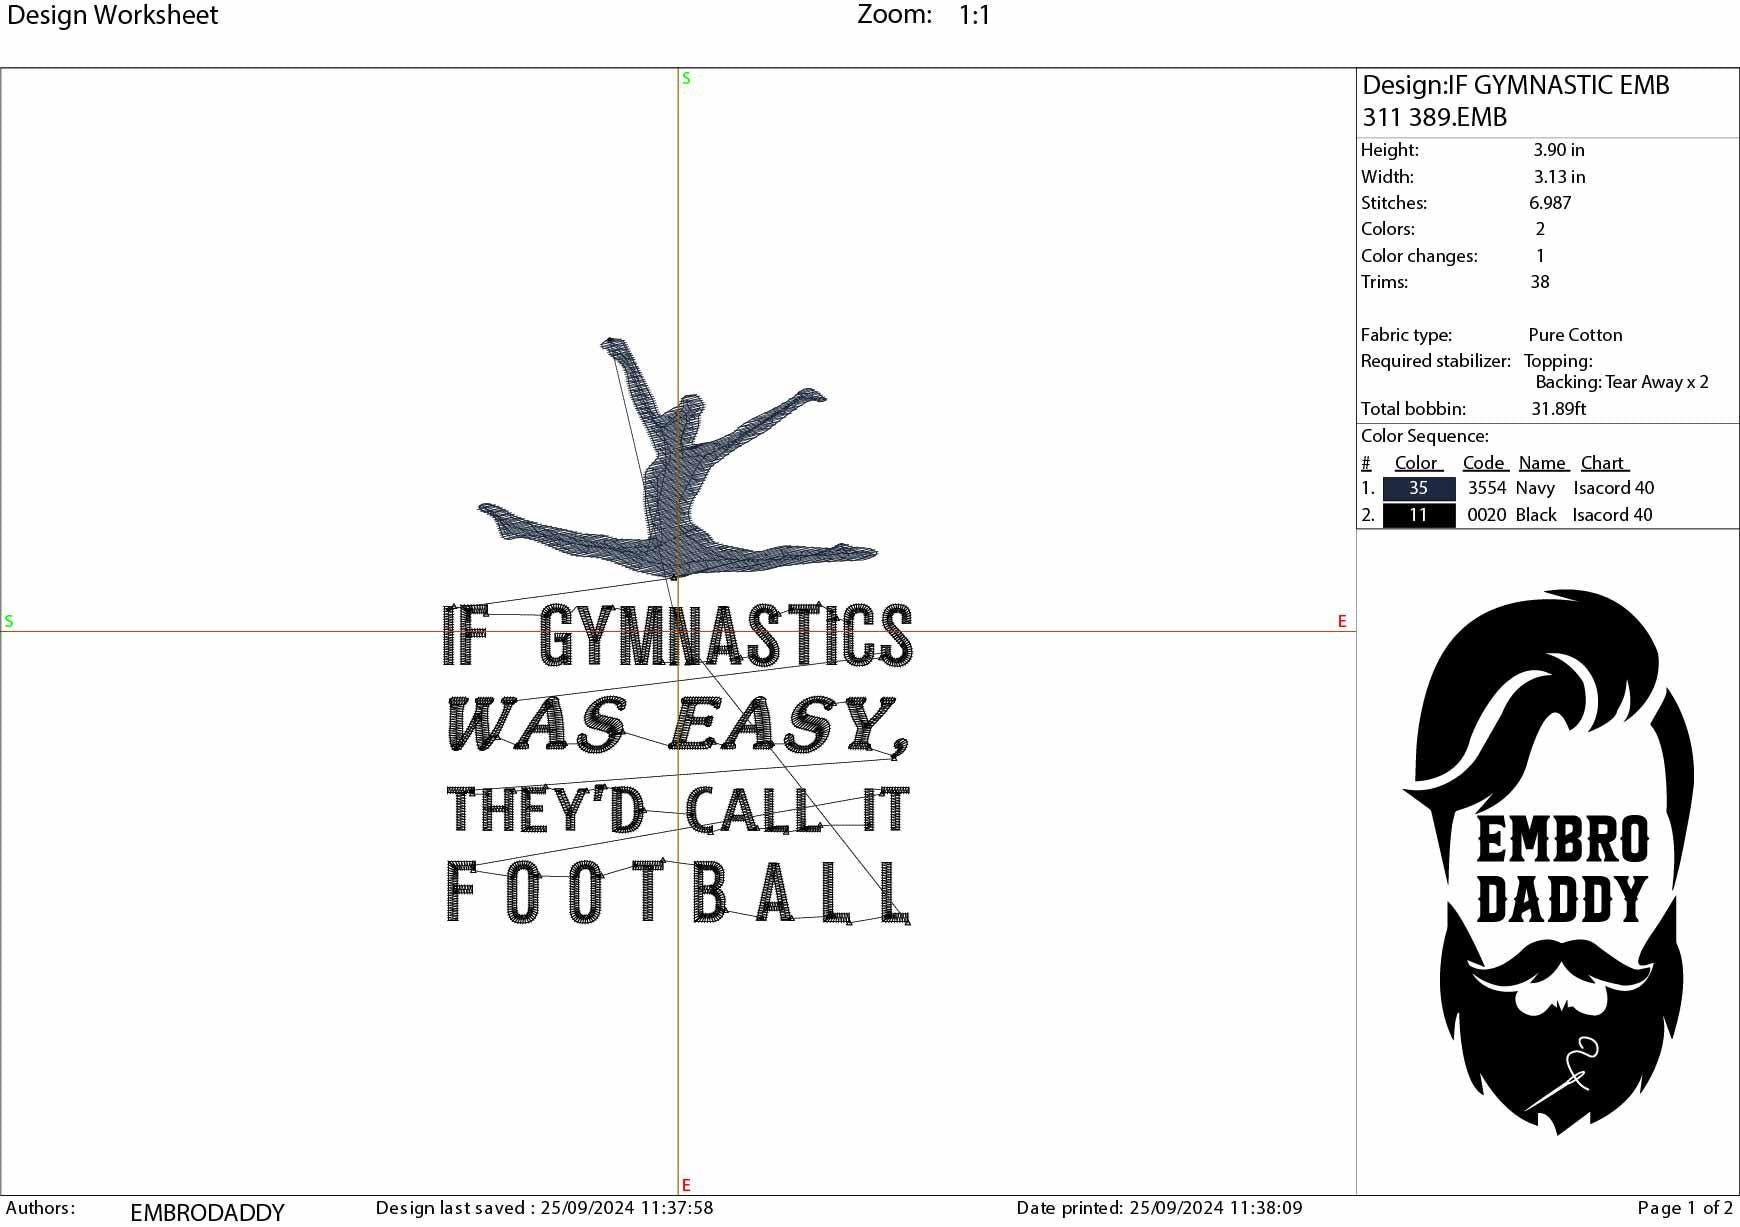Click the 'Code' column header
This screenshot has width=1740, height=1227.
pyautogui.click(x=1485, y=462)
